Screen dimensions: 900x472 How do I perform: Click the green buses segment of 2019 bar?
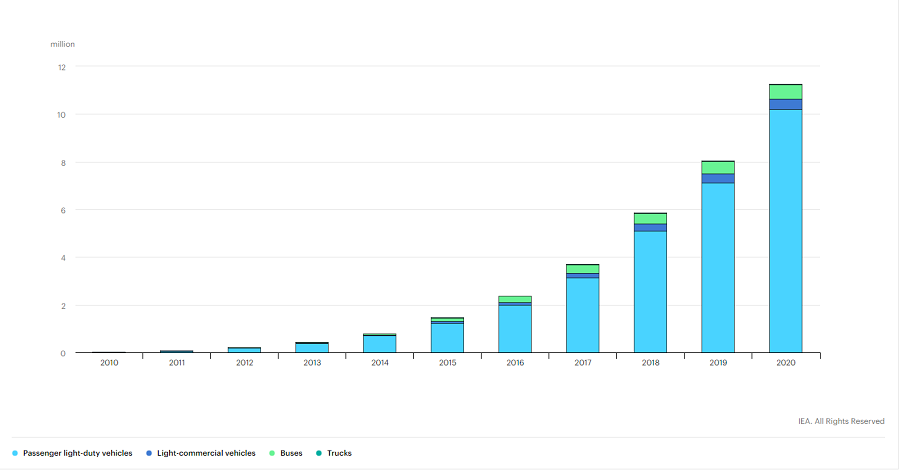pos(718,167)
